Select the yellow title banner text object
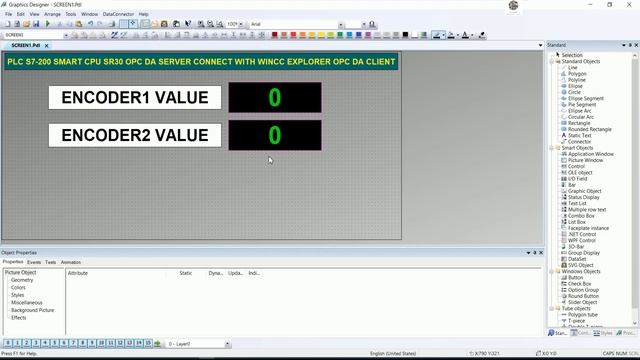Image resolution: width=640 pixels, height=360 pixels. pos(201,62)
